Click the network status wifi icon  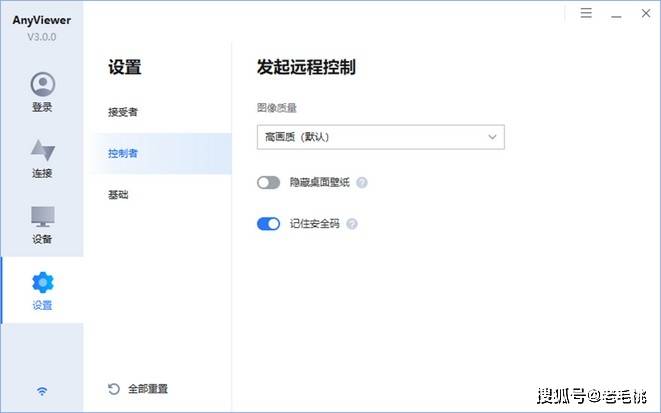point(42,390)
